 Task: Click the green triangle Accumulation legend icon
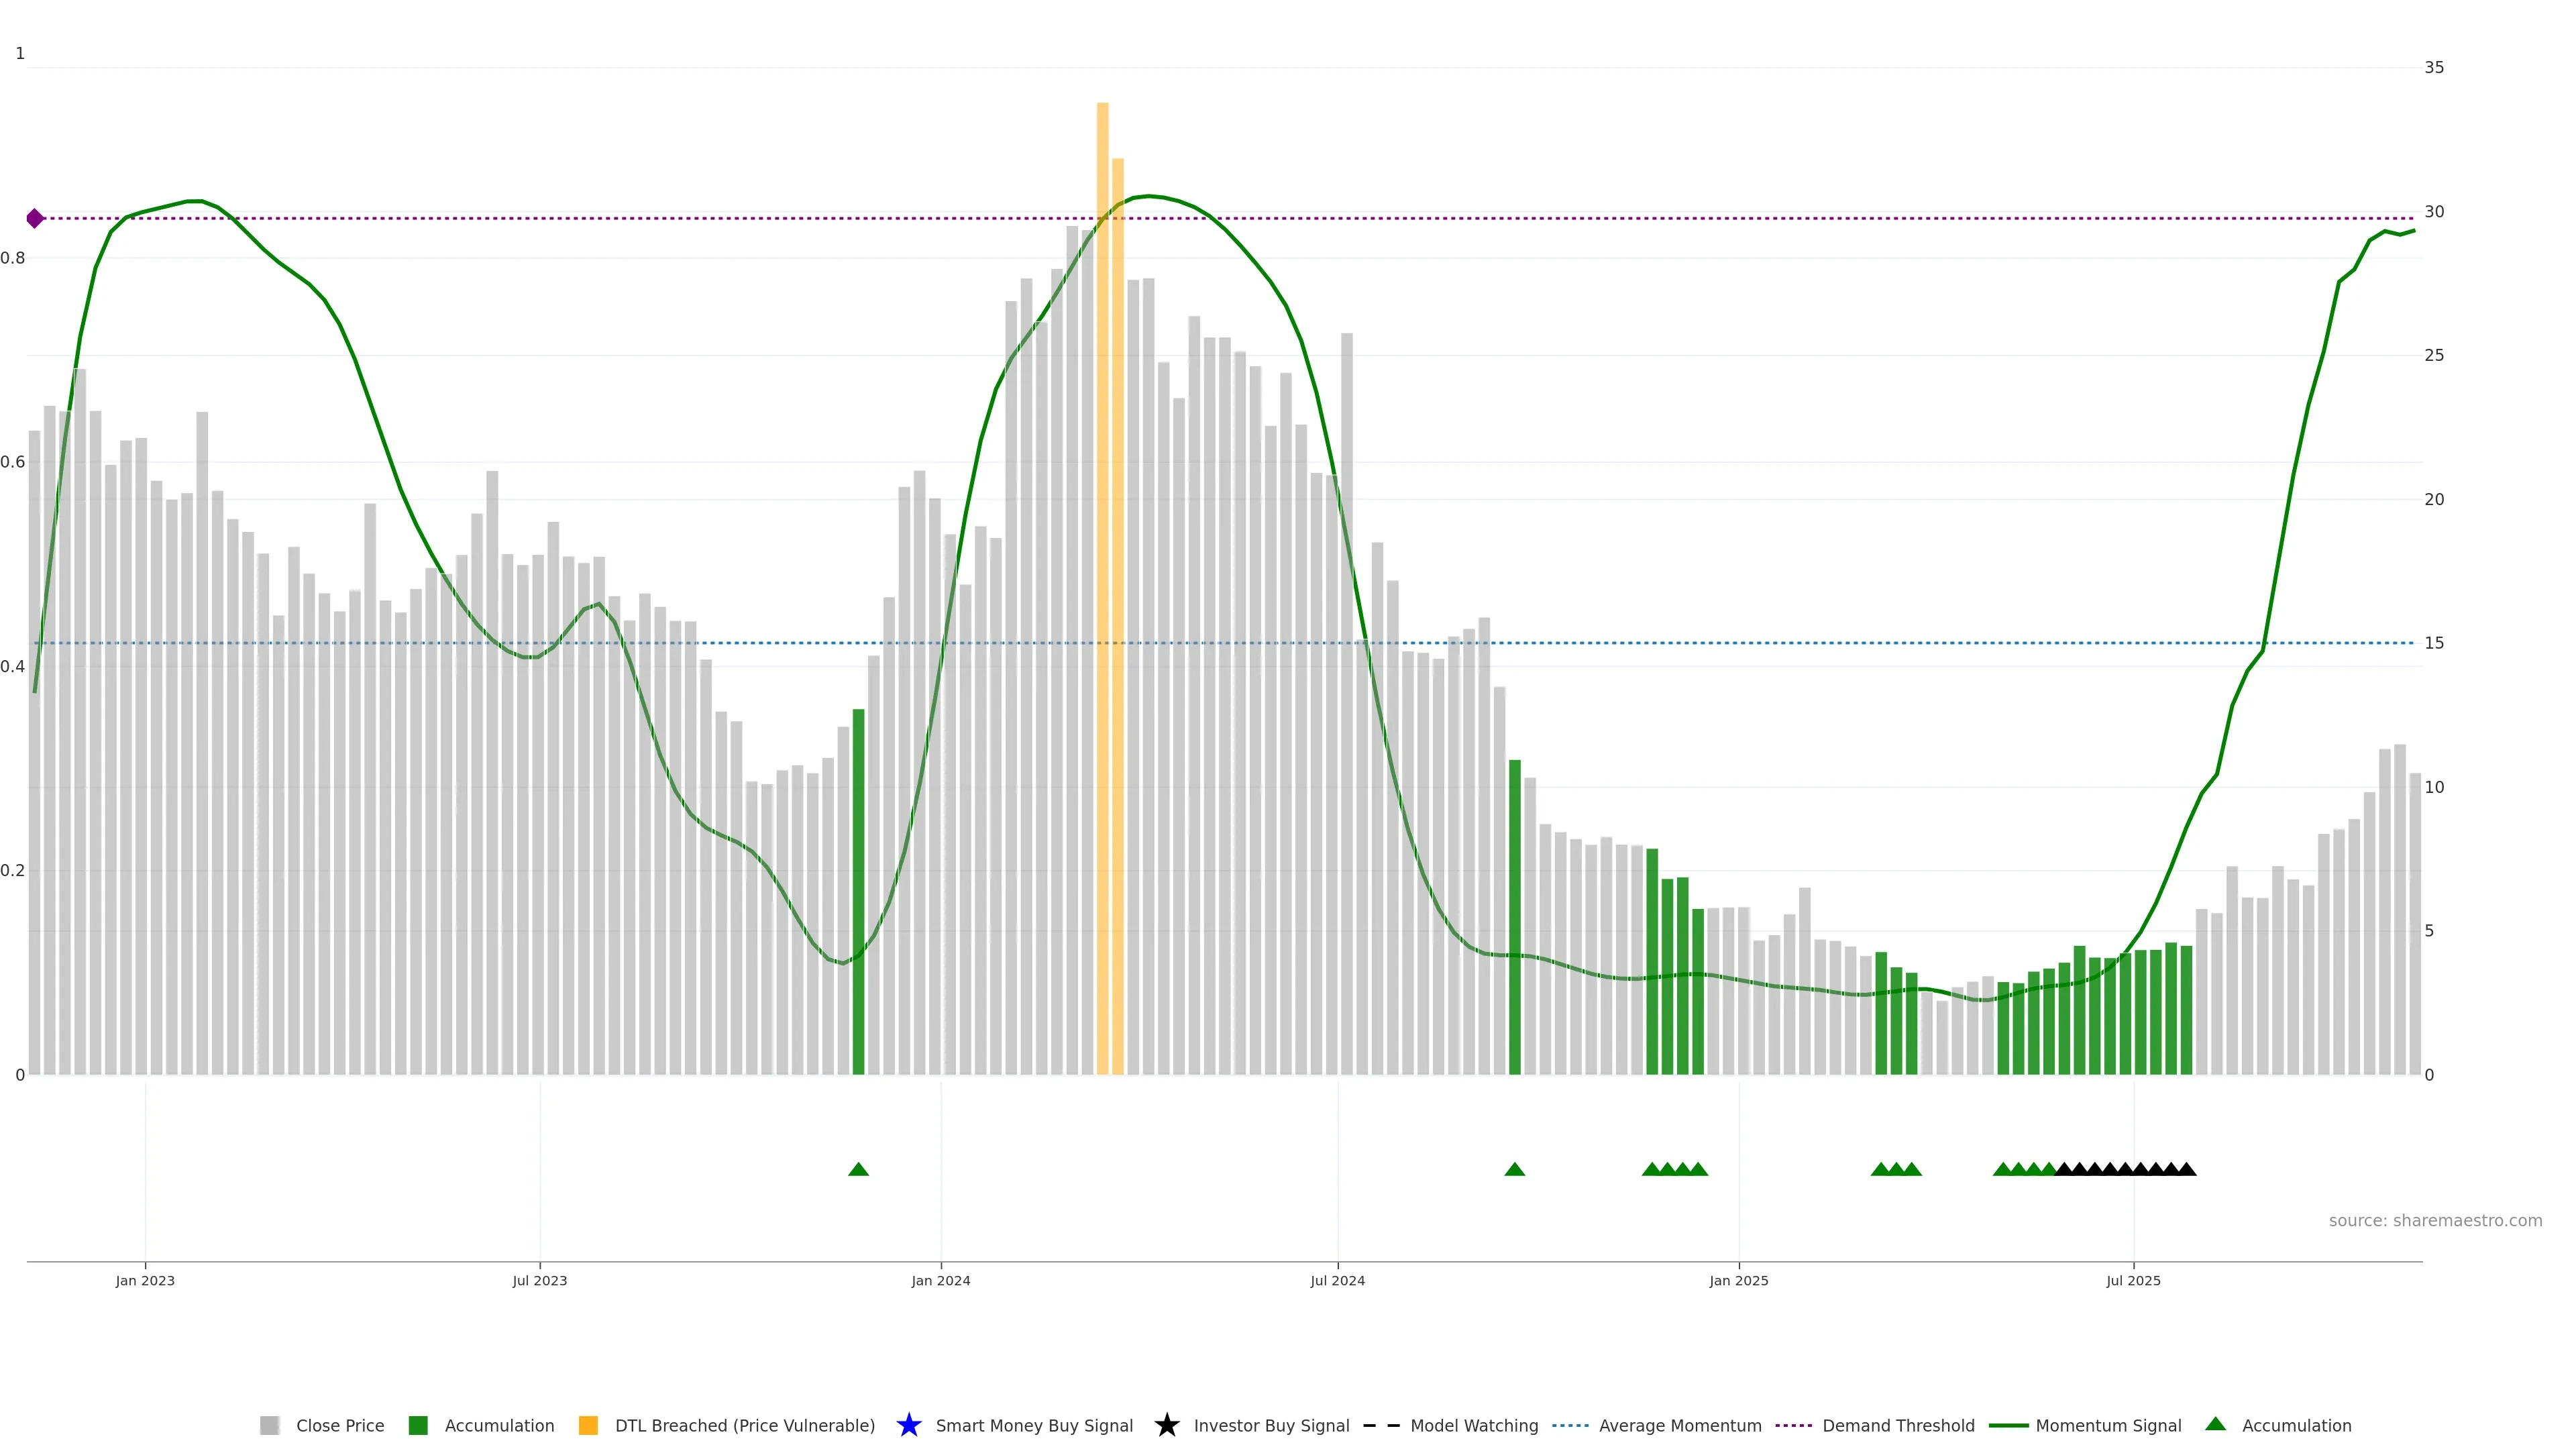[2215, 1424]
